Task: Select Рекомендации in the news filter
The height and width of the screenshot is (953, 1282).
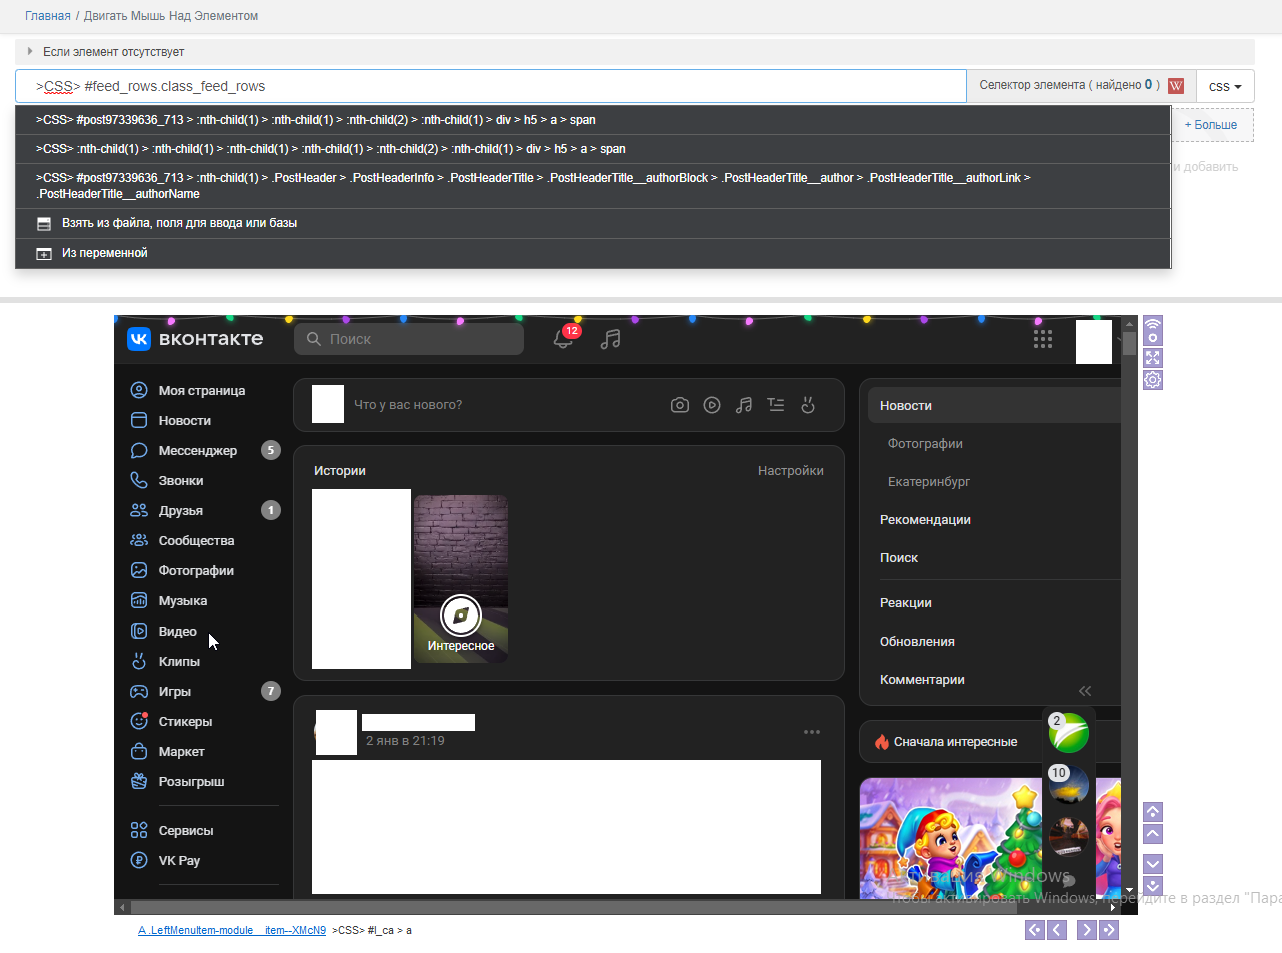Action: click(925, 520)
